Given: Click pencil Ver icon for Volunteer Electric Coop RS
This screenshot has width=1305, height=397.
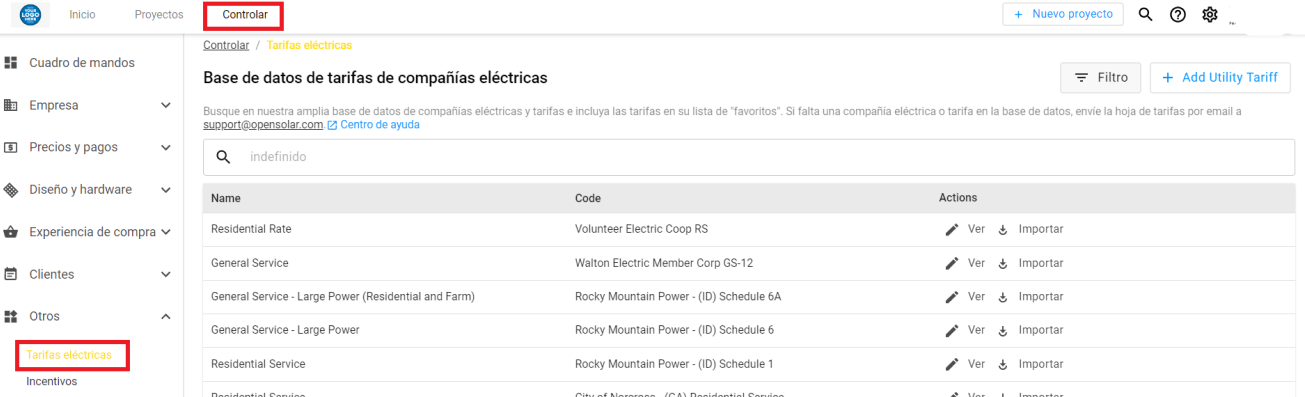Looking at the screenshot, I should [x=952, y=230].
